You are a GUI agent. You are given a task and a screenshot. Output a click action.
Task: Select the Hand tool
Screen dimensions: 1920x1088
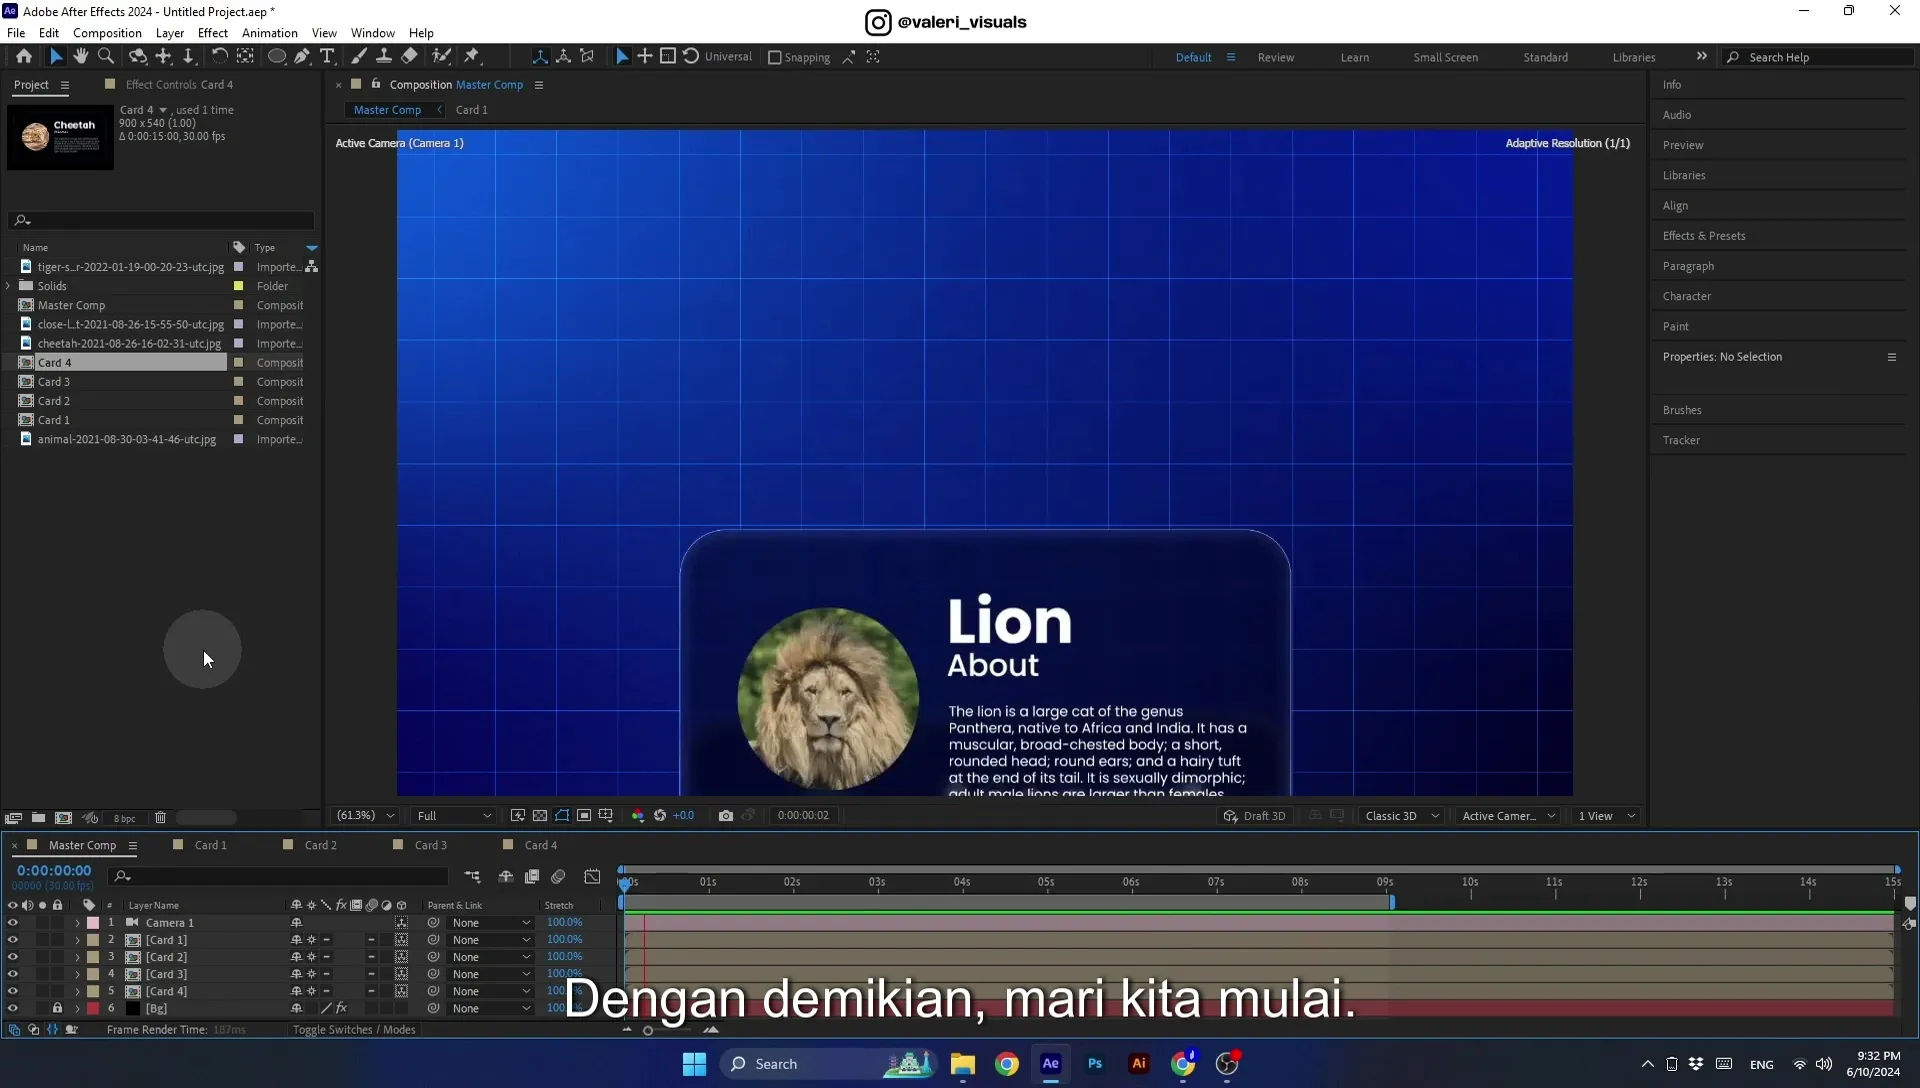tap(81, 57)
